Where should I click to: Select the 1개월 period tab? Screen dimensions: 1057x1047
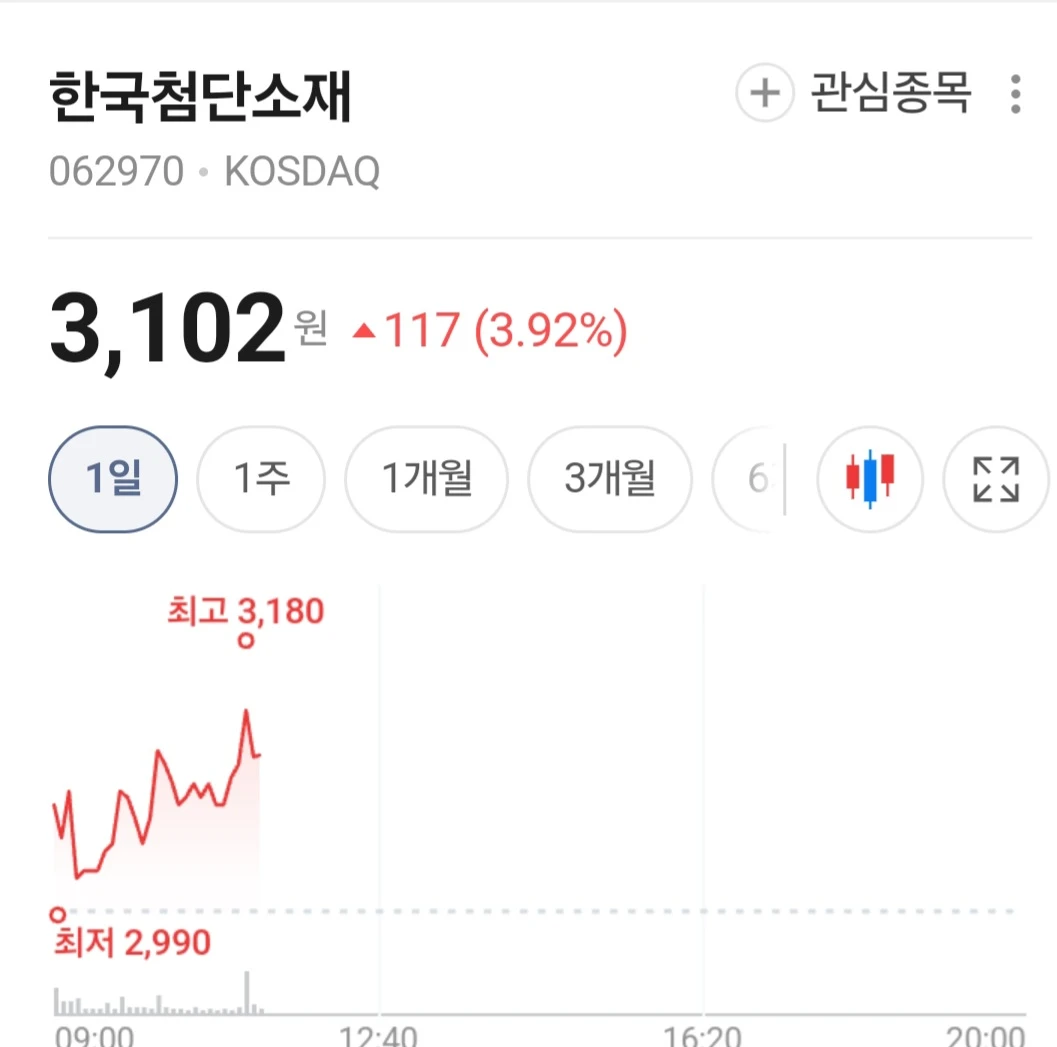pos(427,479)
